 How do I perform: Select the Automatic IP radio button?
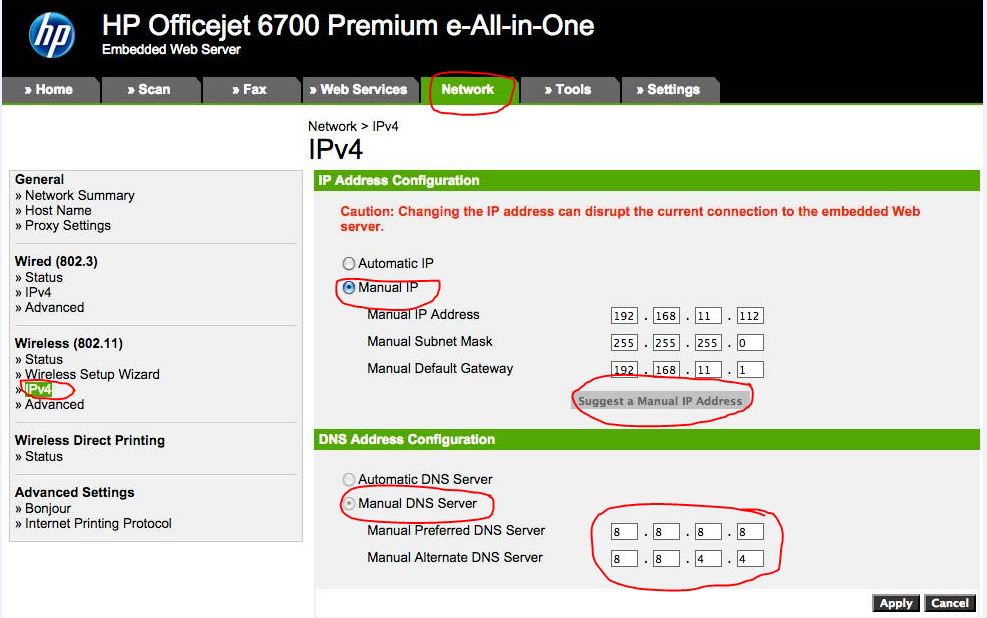(349, 264)
